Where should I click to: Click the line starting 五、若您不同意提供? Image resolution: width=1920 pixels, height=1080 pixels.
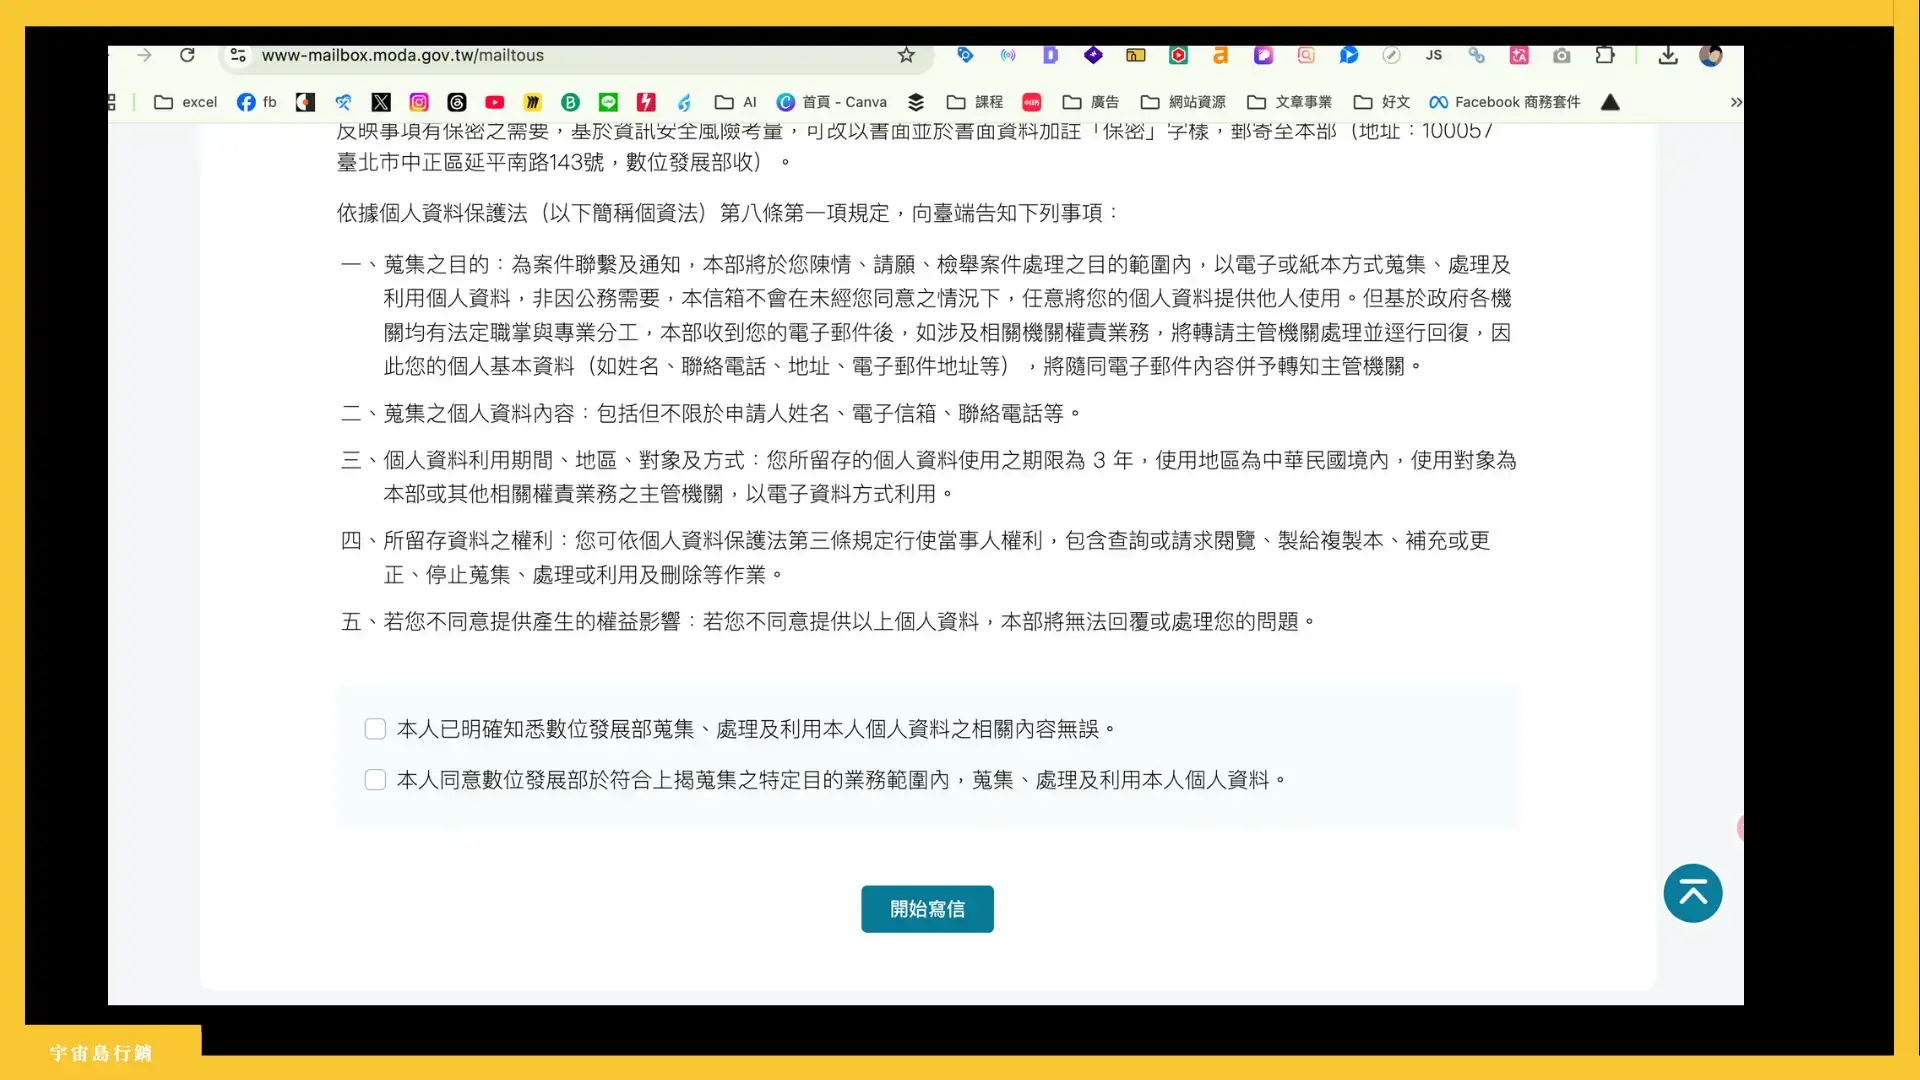[x=829, y=622]
